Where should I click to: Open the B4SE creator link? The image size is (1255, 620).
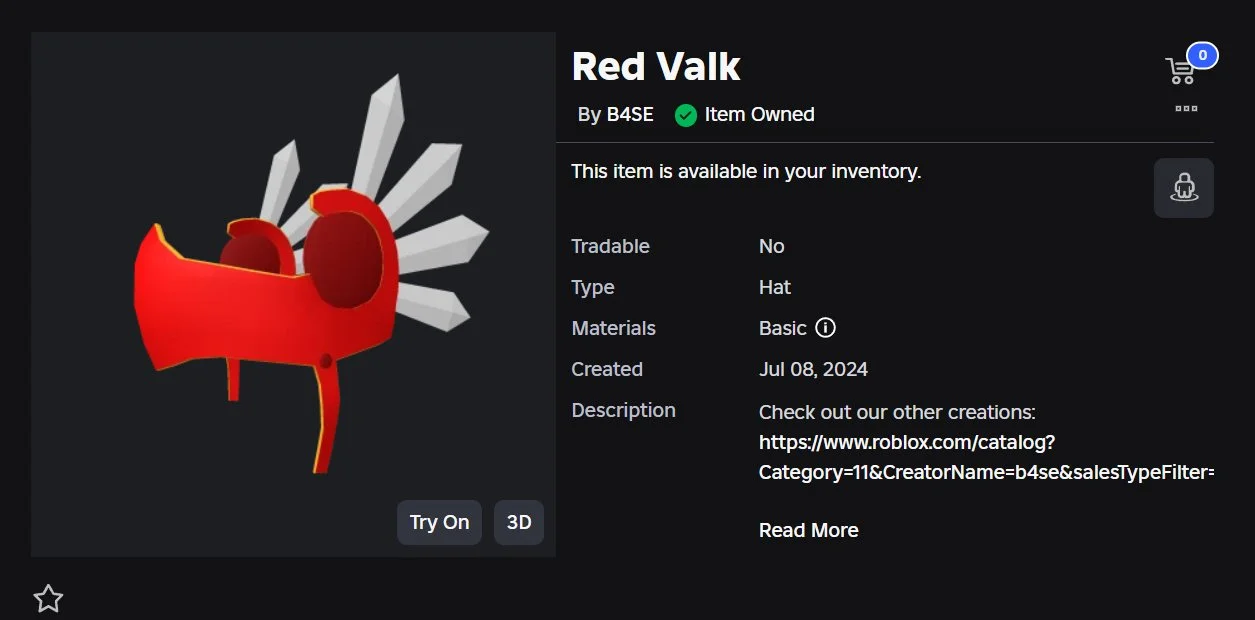[x=630, y=115]
